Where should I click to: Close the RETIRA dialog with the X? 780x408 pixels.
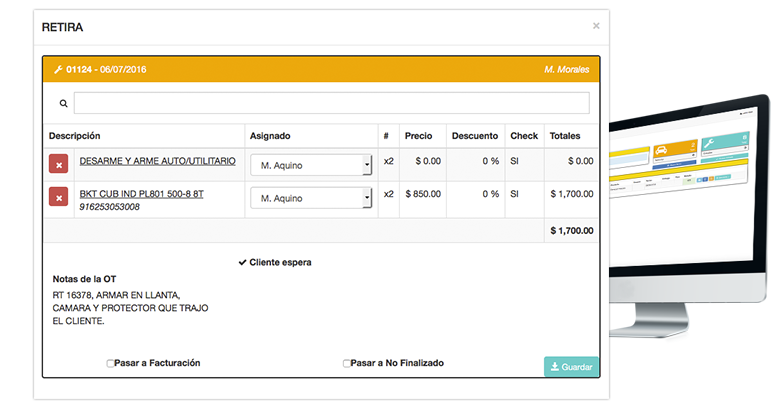[596, 26]
